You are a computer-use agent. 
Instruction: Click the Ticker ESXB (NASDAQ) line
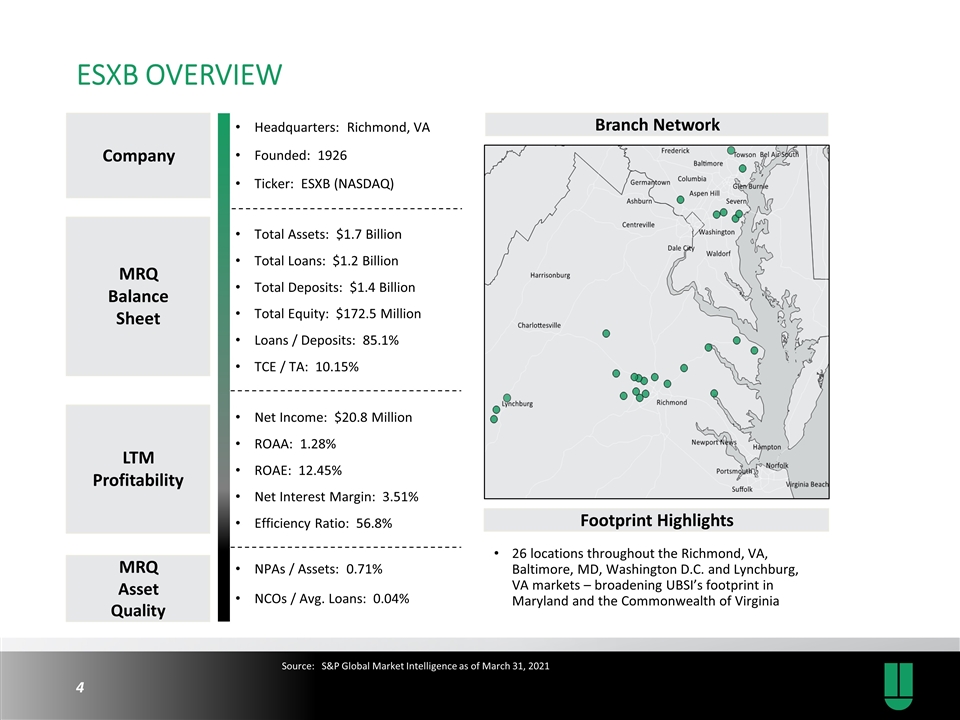(324, 184)
